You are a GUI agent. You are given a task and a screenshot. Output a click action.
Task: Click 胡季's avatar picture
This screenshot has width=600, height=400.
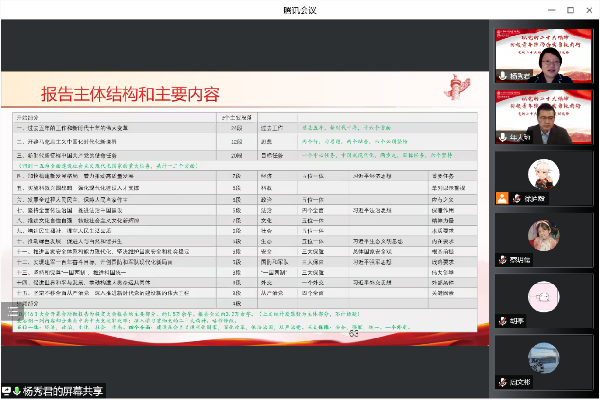[x=544, y=293]
